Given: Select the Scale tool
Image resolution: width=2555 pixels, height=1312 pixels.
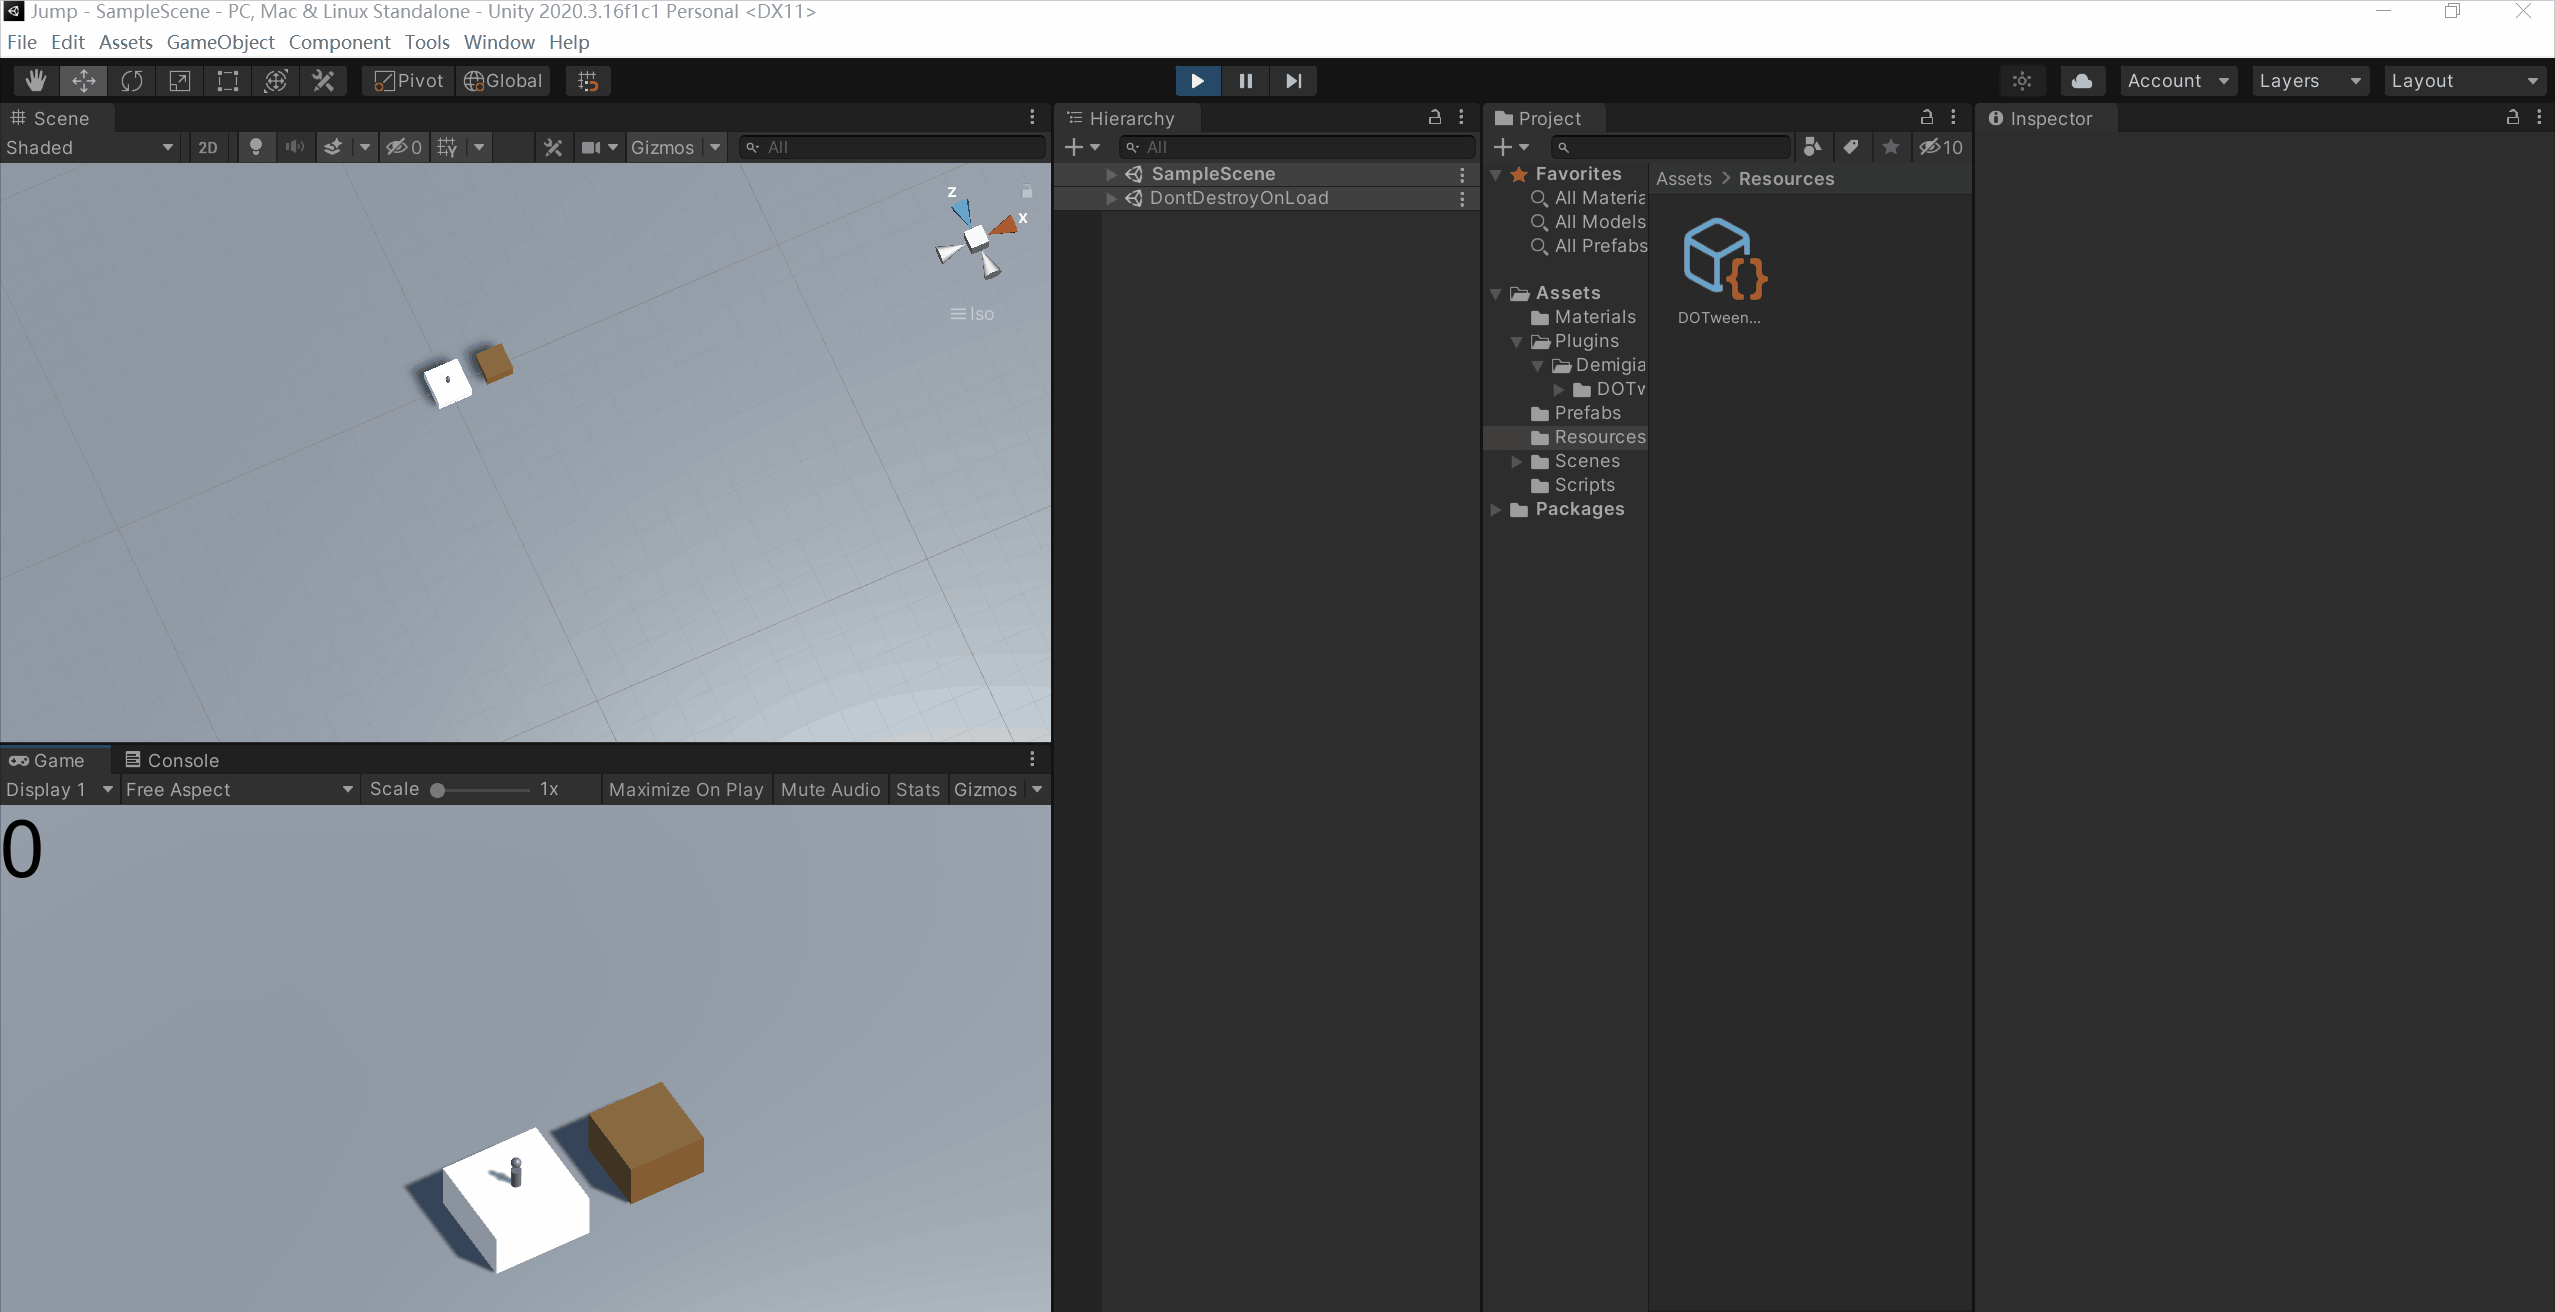Looking at the screenshot, I should [180, 81].
